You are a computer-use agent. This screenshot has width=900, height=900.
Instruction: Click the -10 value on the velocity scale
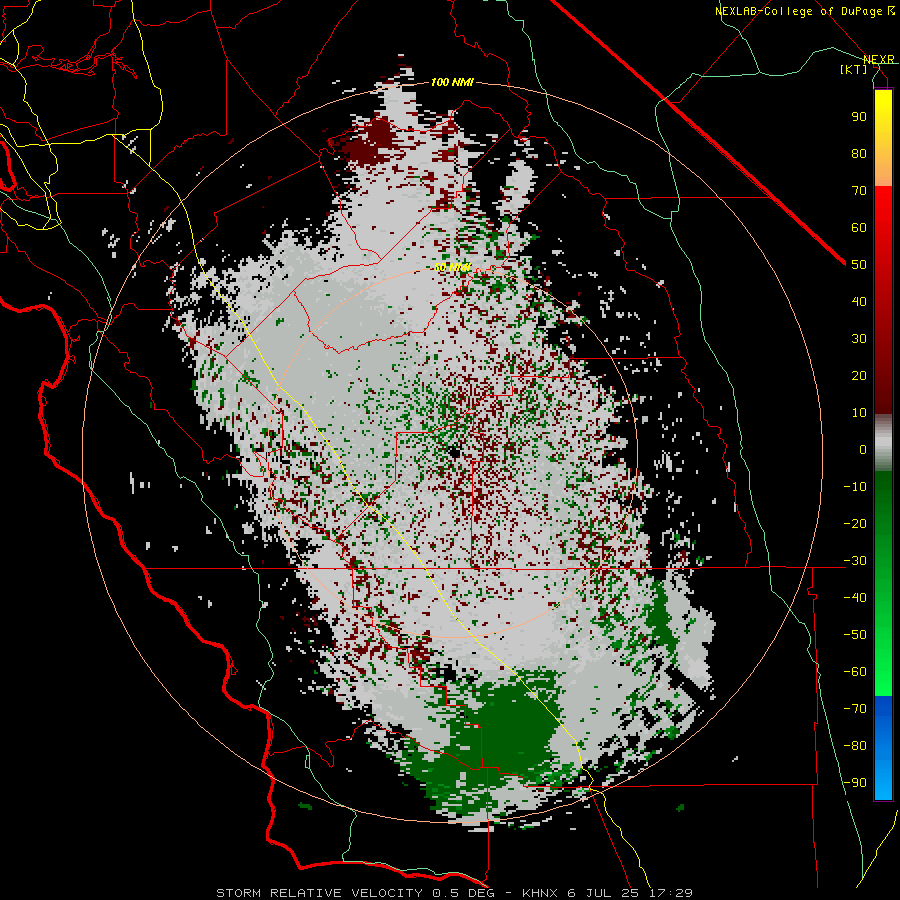[x=855, y=487]
